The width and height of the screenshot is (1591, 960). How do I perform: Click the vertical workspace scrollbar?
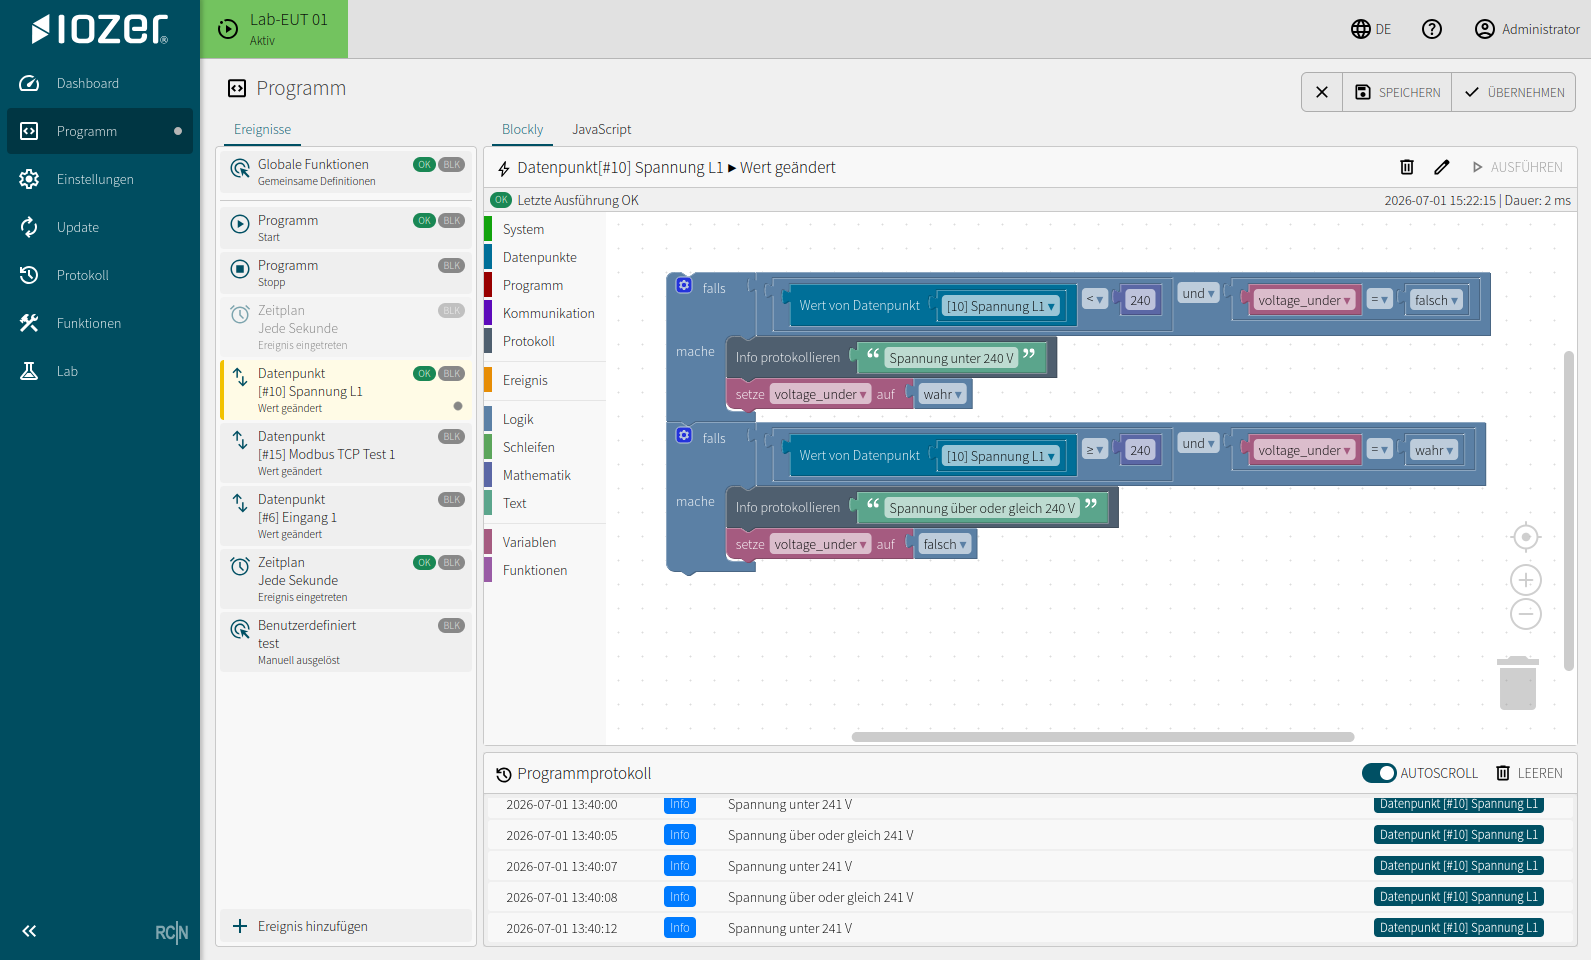[x=1569, y=510]
